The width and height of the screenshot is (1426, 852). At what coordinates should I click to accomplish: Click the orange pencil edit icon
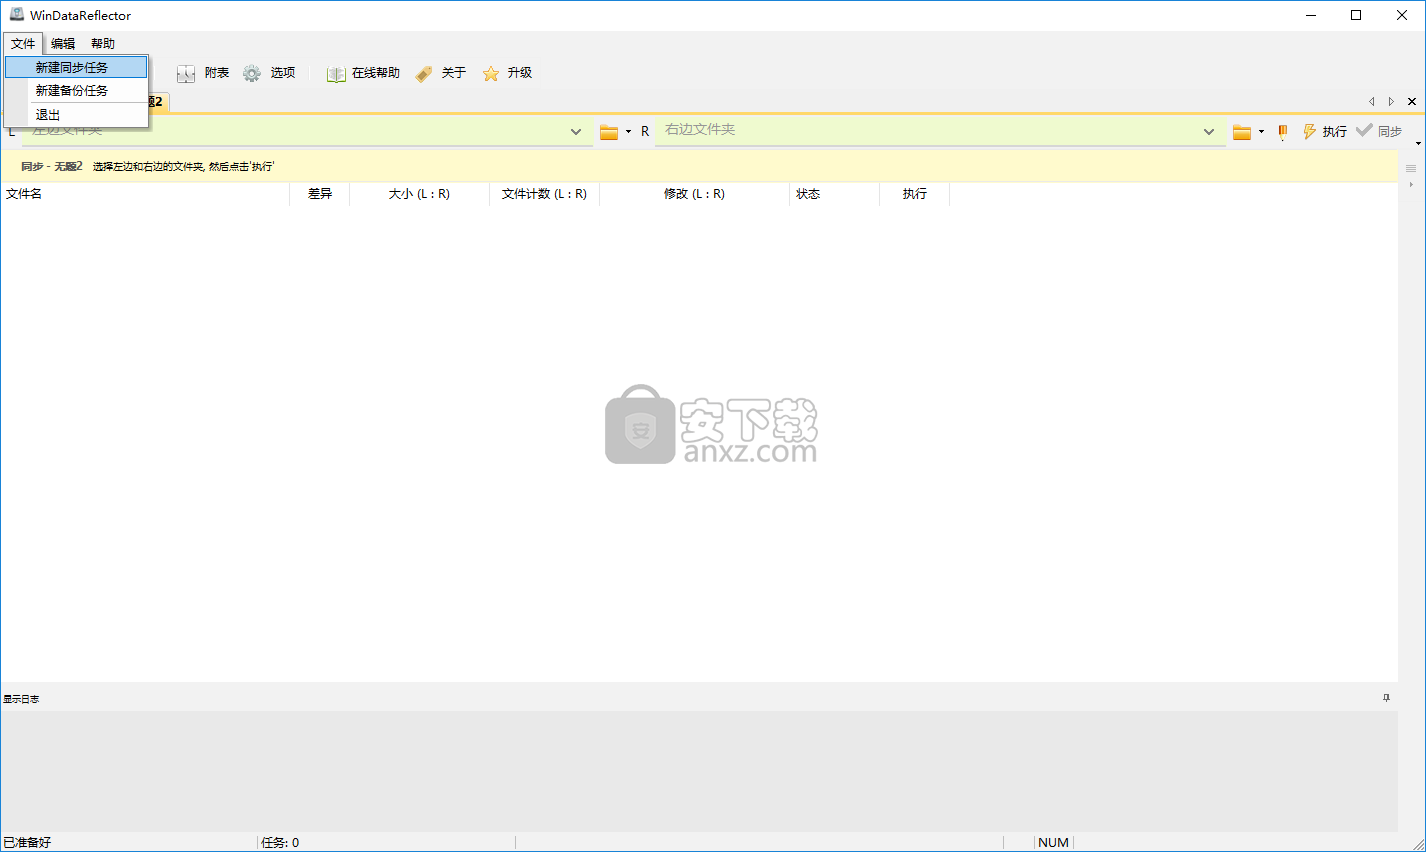[1283, 132]
